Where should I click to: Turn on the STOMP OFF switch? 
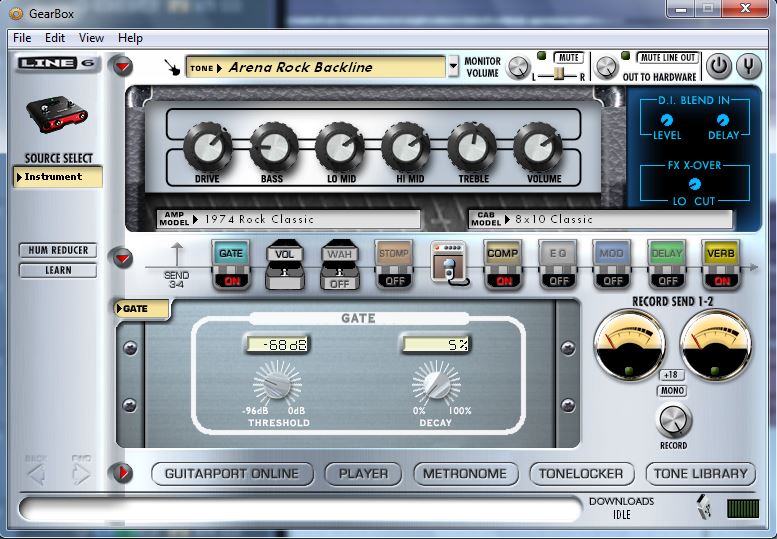(x=395, y=281)
